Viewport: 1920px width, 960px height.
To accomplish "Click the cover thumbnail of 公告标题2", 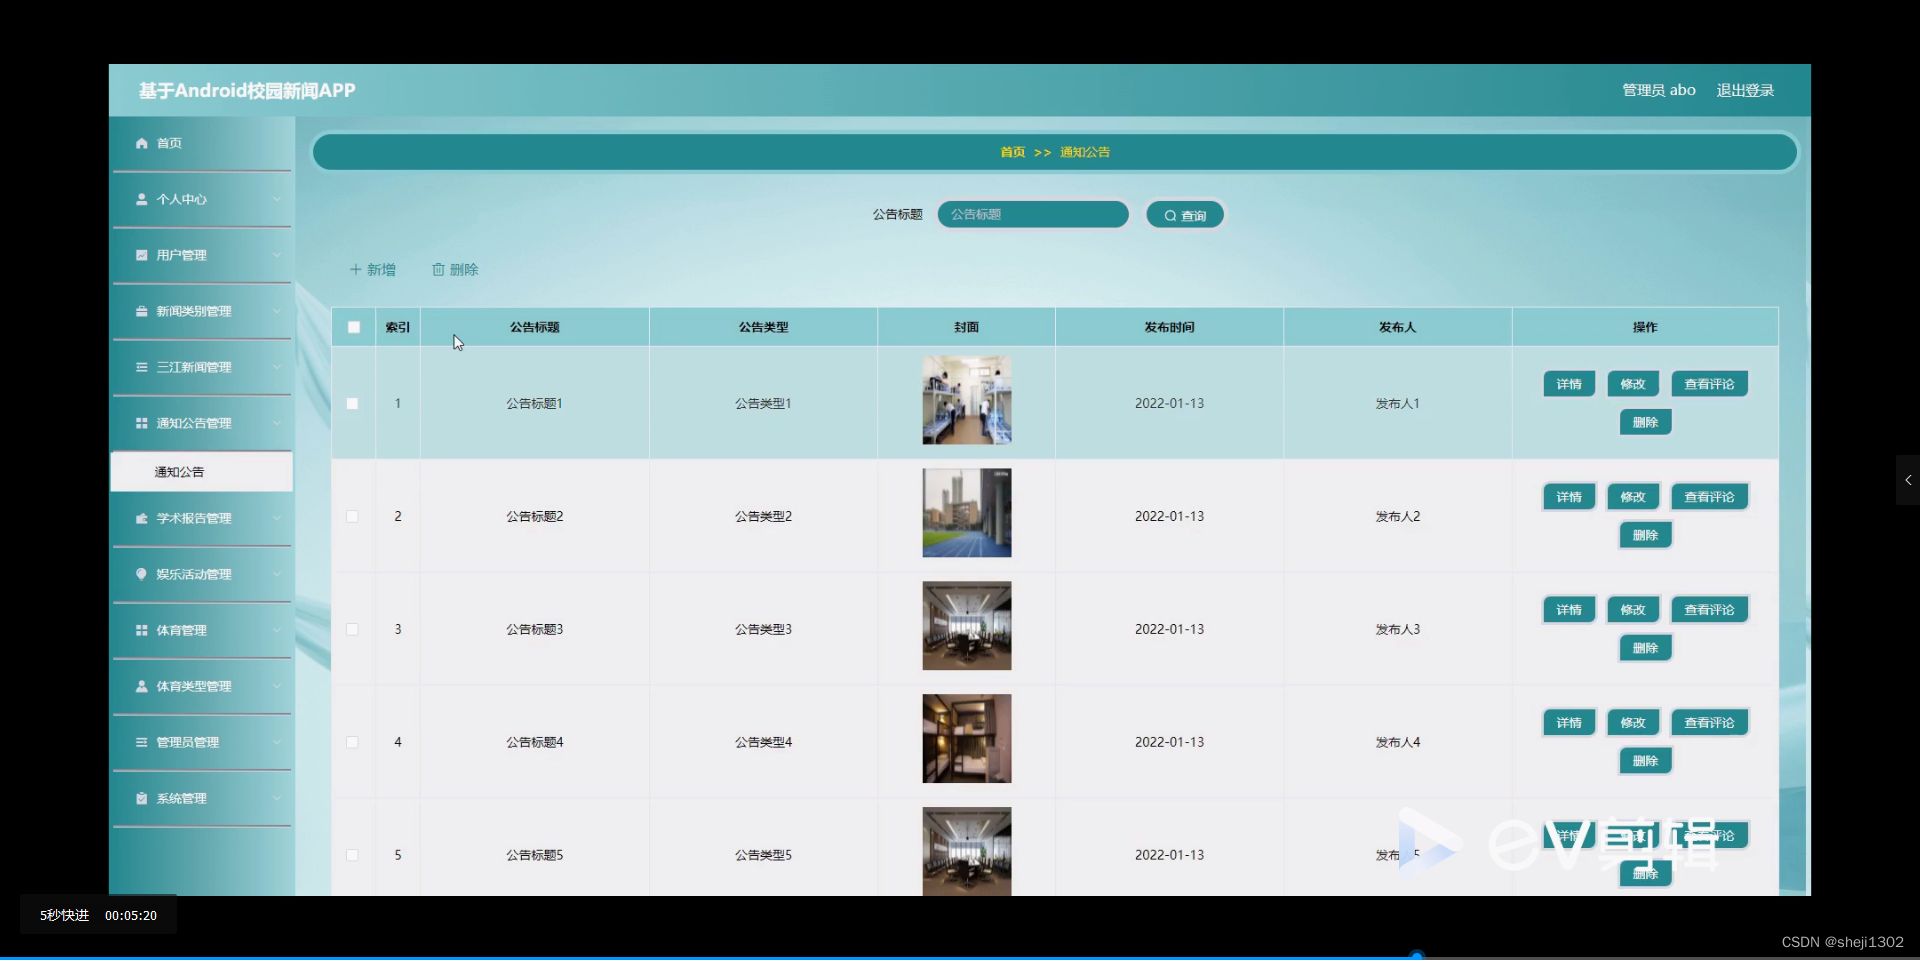I will [x=966, y=512].
